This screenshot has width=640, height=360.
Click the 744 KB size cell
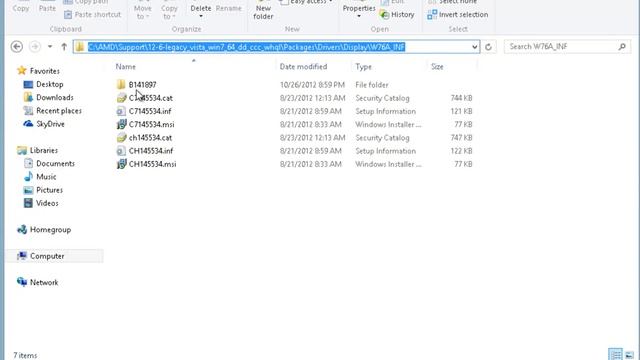pyautogui.click(x=461, y=98)
